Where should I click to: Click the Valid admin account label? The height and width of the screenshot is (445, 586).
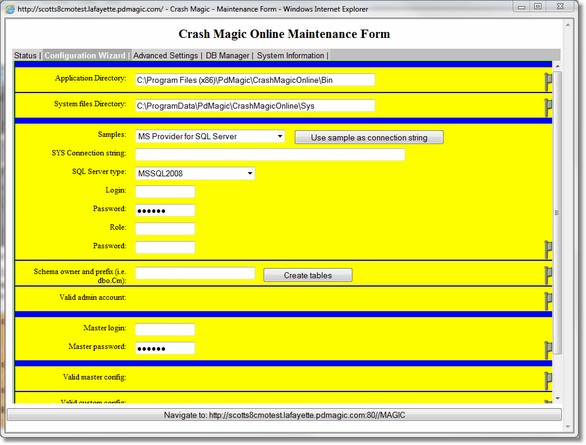click(93, 297)
